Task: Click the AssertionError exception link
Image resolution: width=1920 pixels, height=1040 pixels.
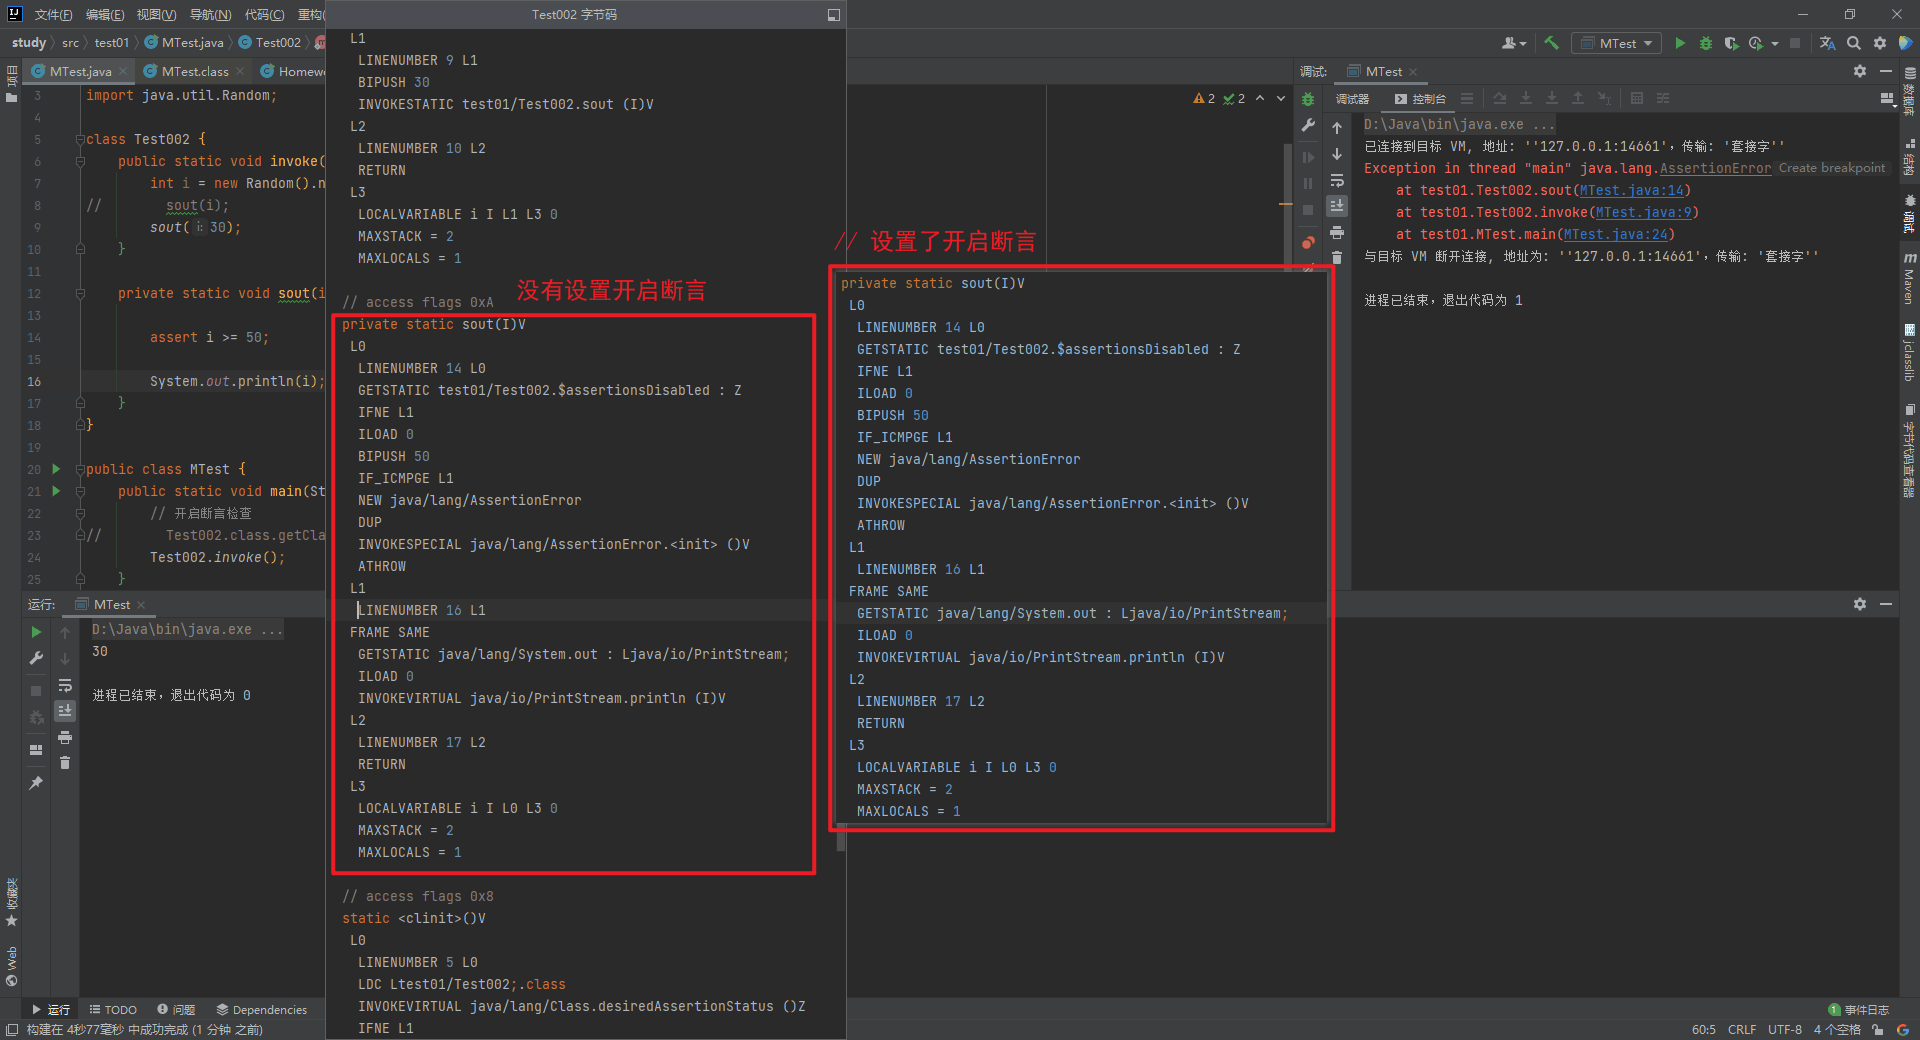Action: tap(1715, 168)
